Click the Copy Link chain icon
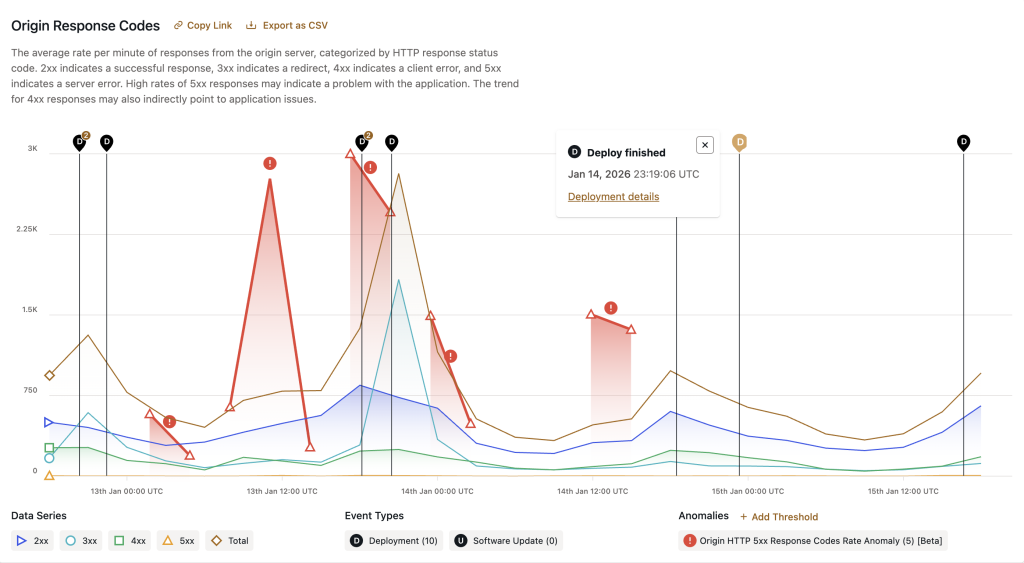 coord(178,26)
